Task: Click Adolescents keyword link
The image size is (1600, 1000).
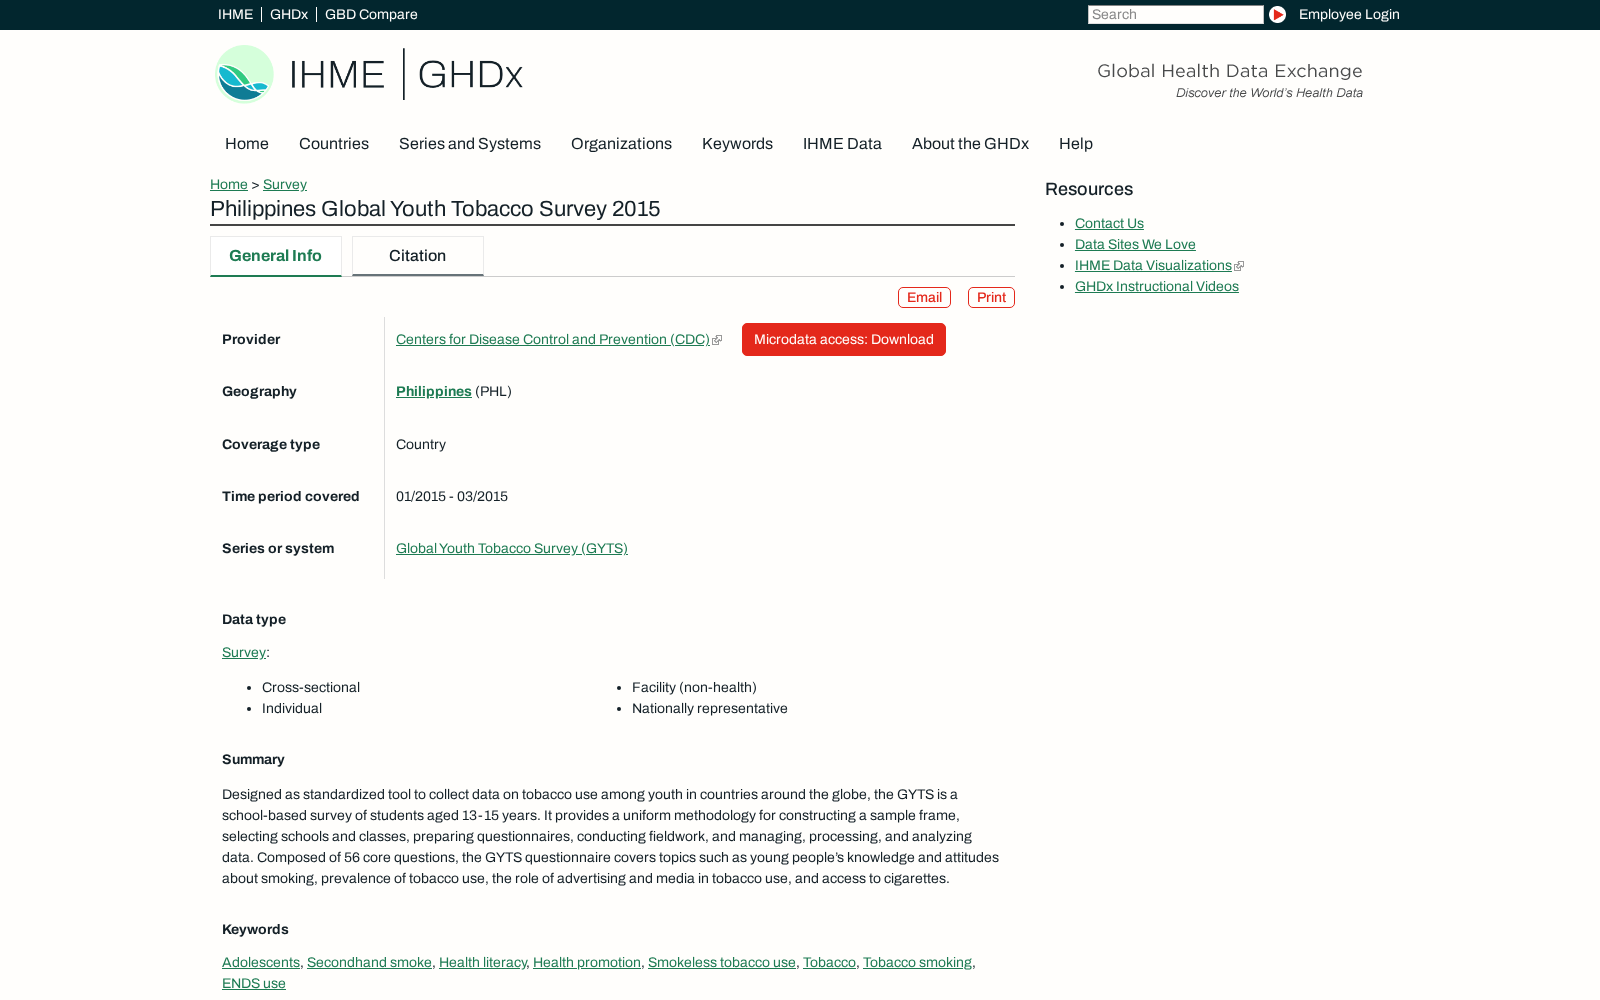Action: [x=261, y=962]
